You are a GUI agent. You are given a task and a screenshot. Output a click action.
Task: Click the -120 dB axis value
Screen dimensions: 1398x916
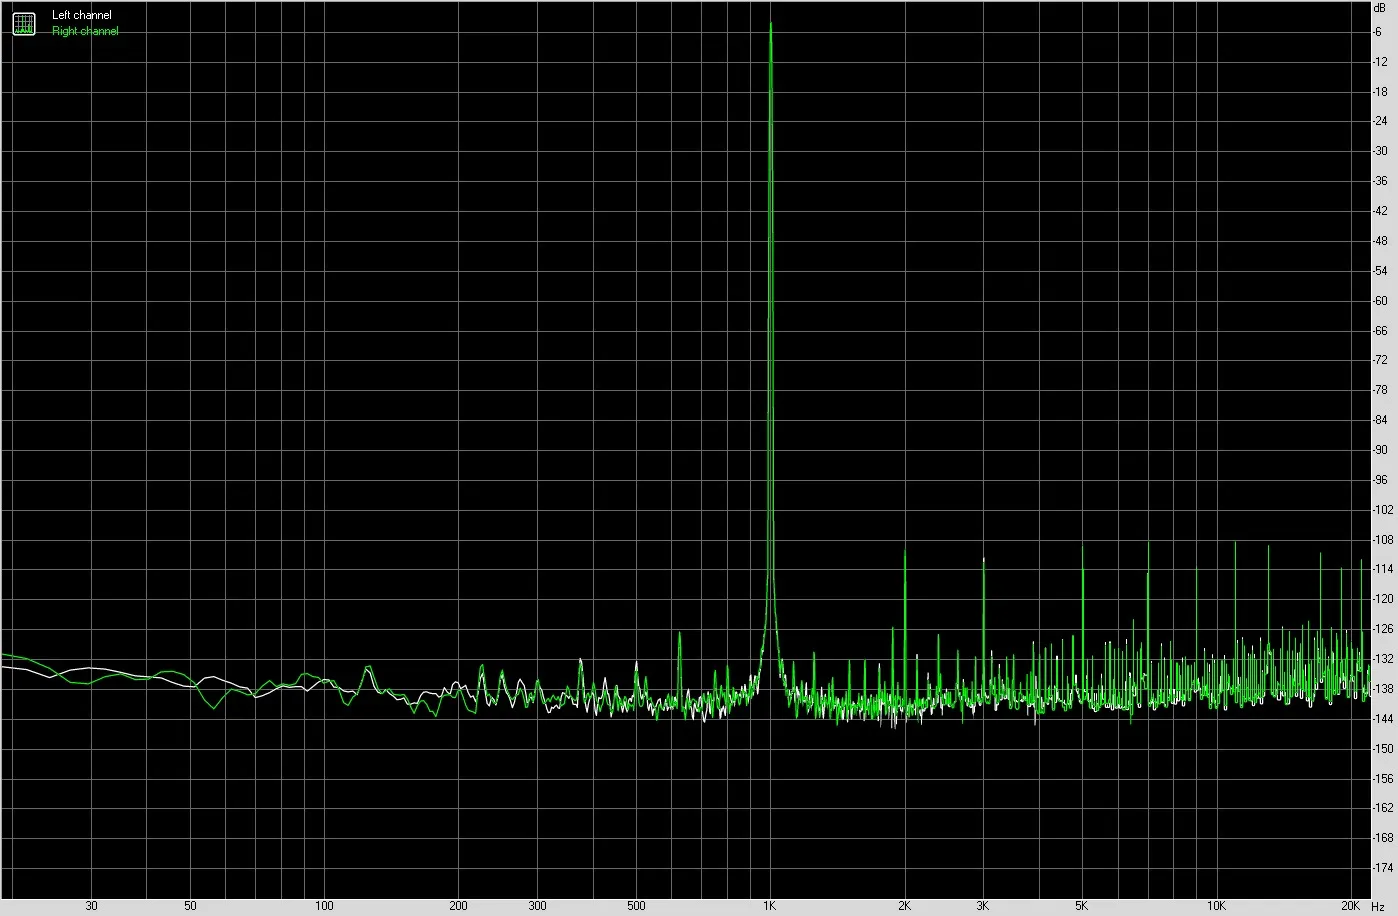1382,599
